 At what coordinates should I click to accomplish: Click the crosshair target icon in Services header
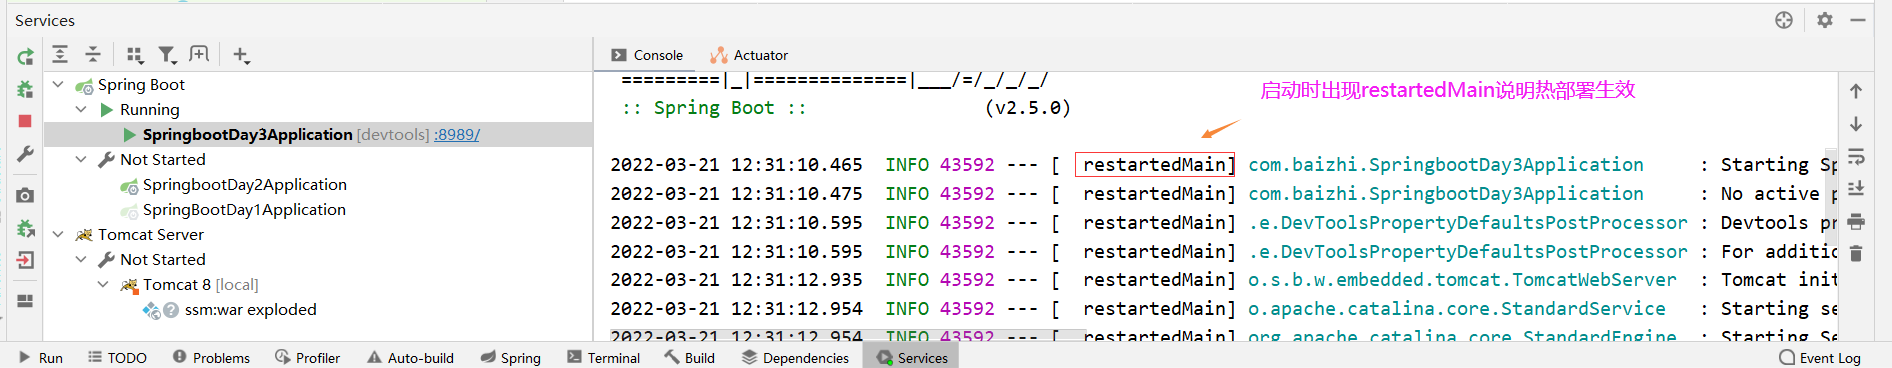coord(1784,20)
